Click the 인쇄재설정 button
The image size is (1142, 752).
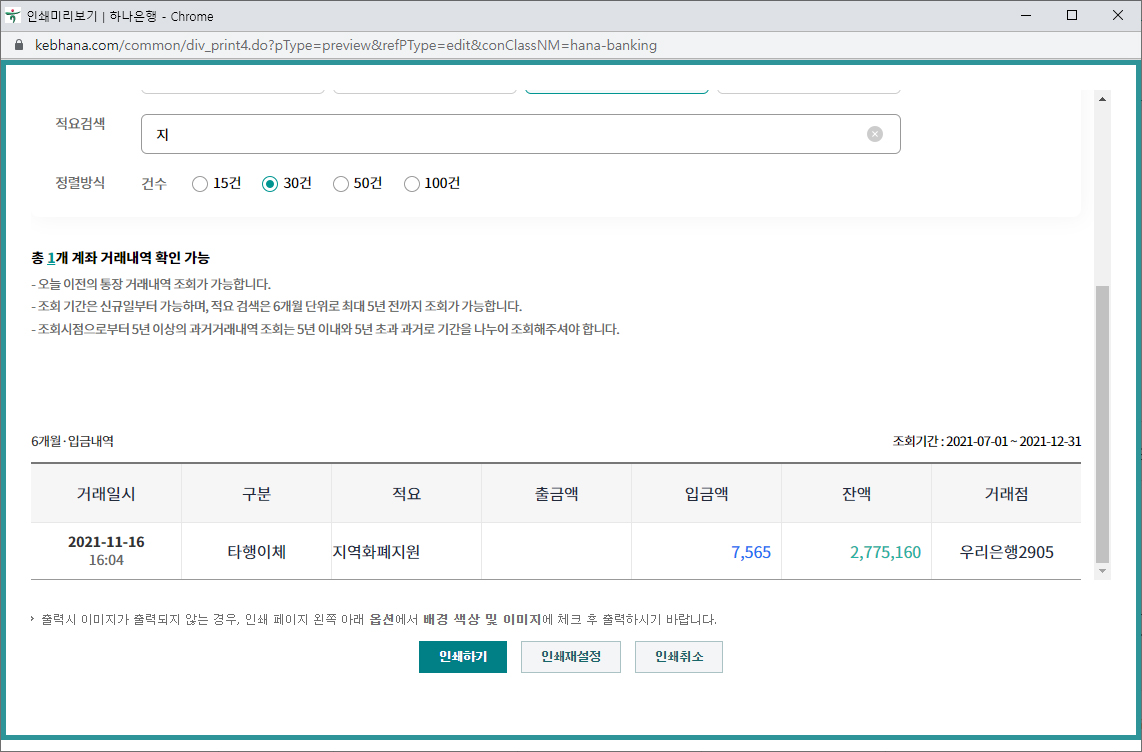tap(570, 657)
